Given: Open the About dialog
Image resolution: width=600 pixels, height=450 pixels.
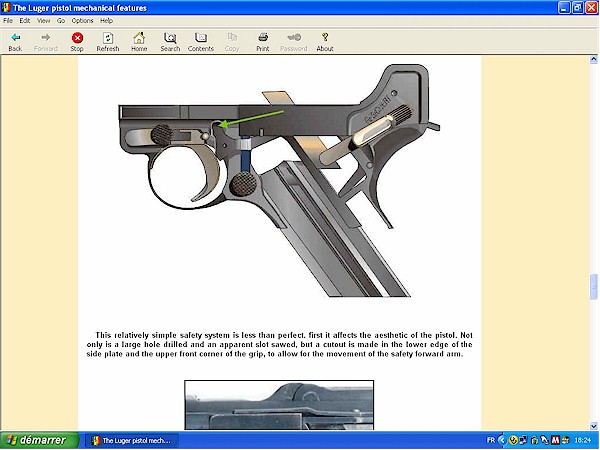Looking at the screenshot, I should pyautogui.click(x=325, y=42).
